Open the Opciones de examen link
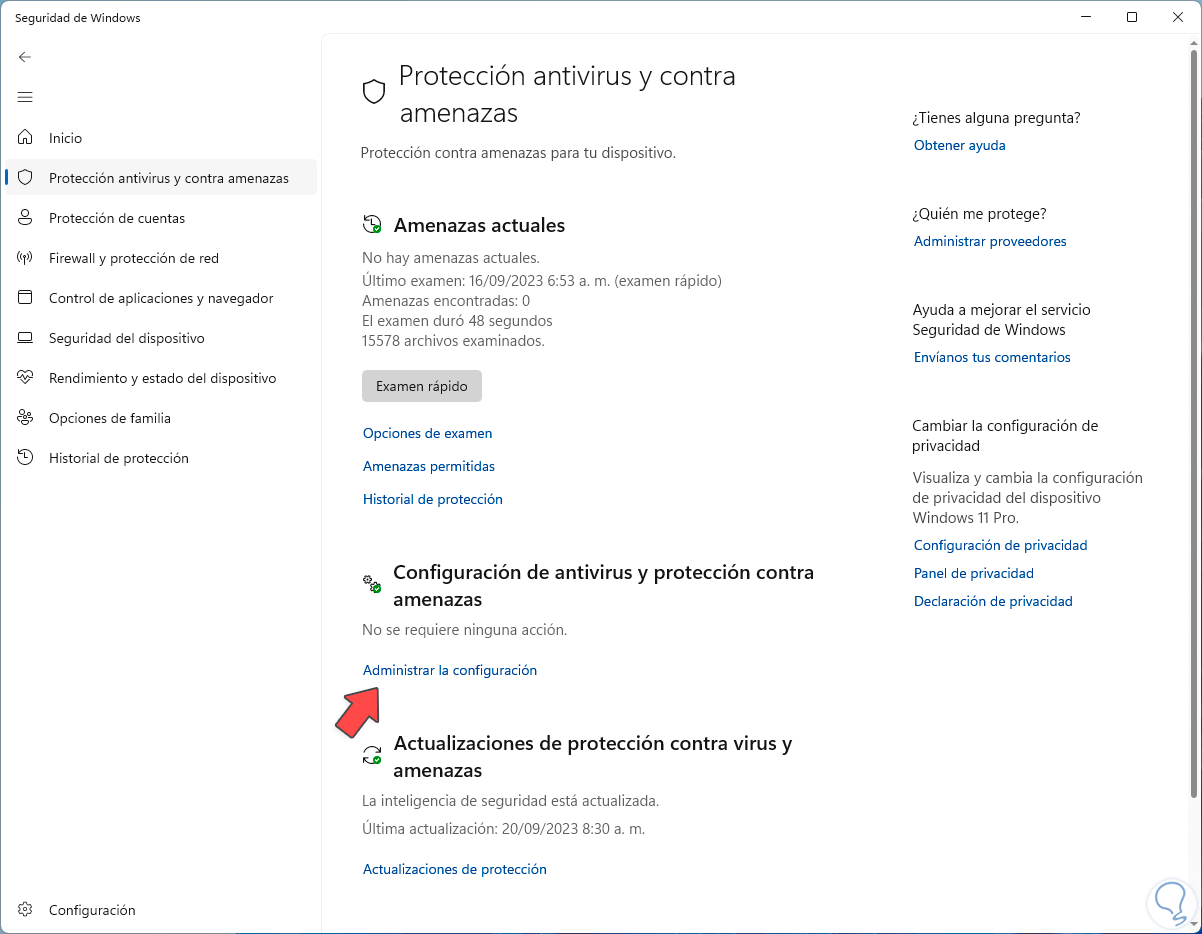The height and width of the screenshot is (934, 1202). pos(427,433)
